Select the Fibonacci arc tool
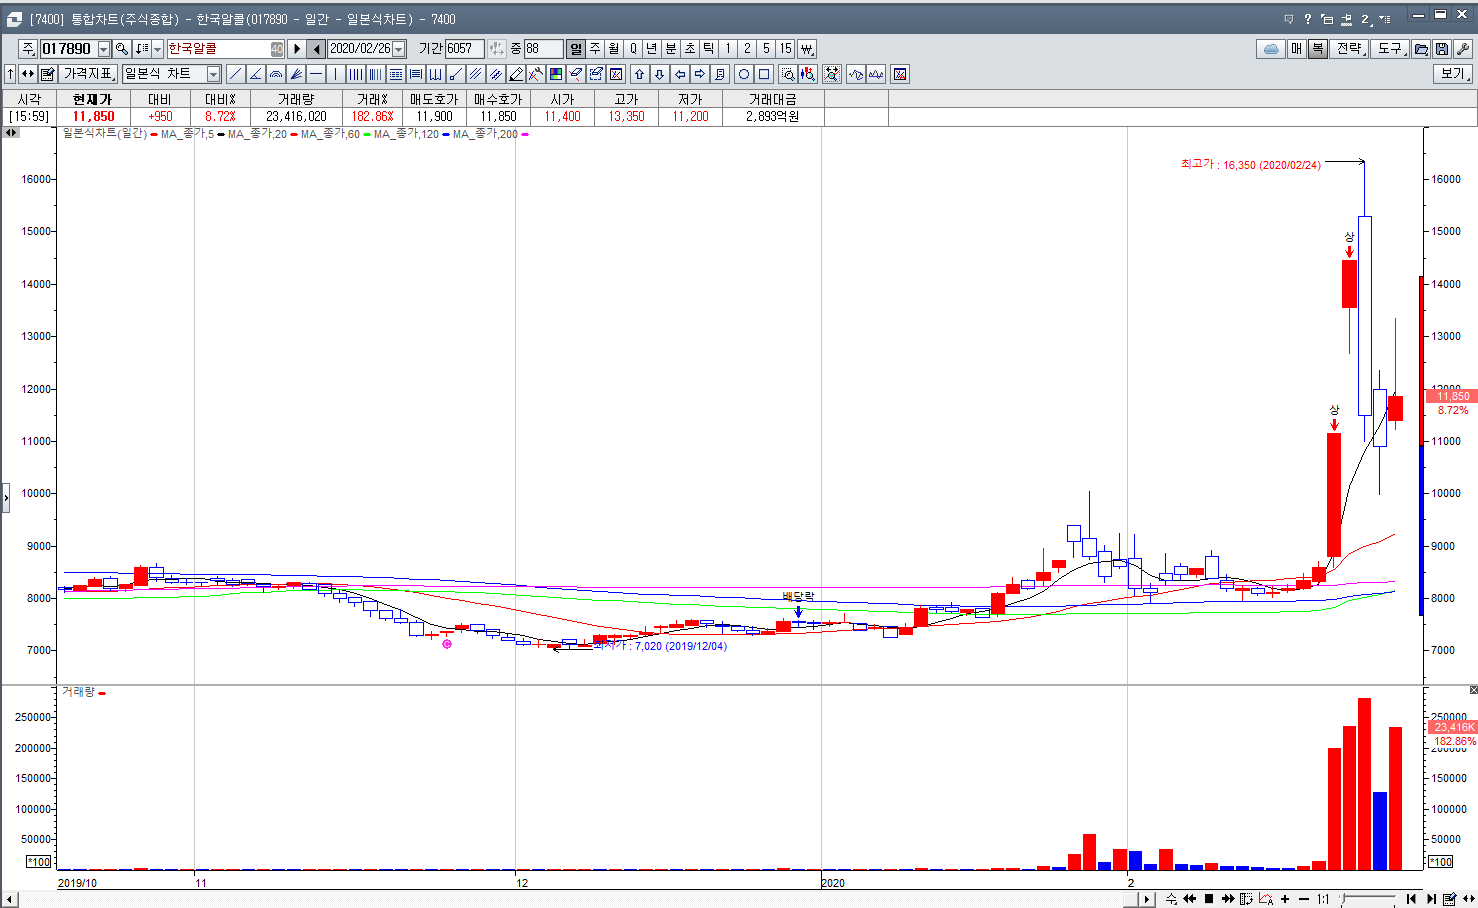Screen dimensions: 1478x908 [276, 74]
